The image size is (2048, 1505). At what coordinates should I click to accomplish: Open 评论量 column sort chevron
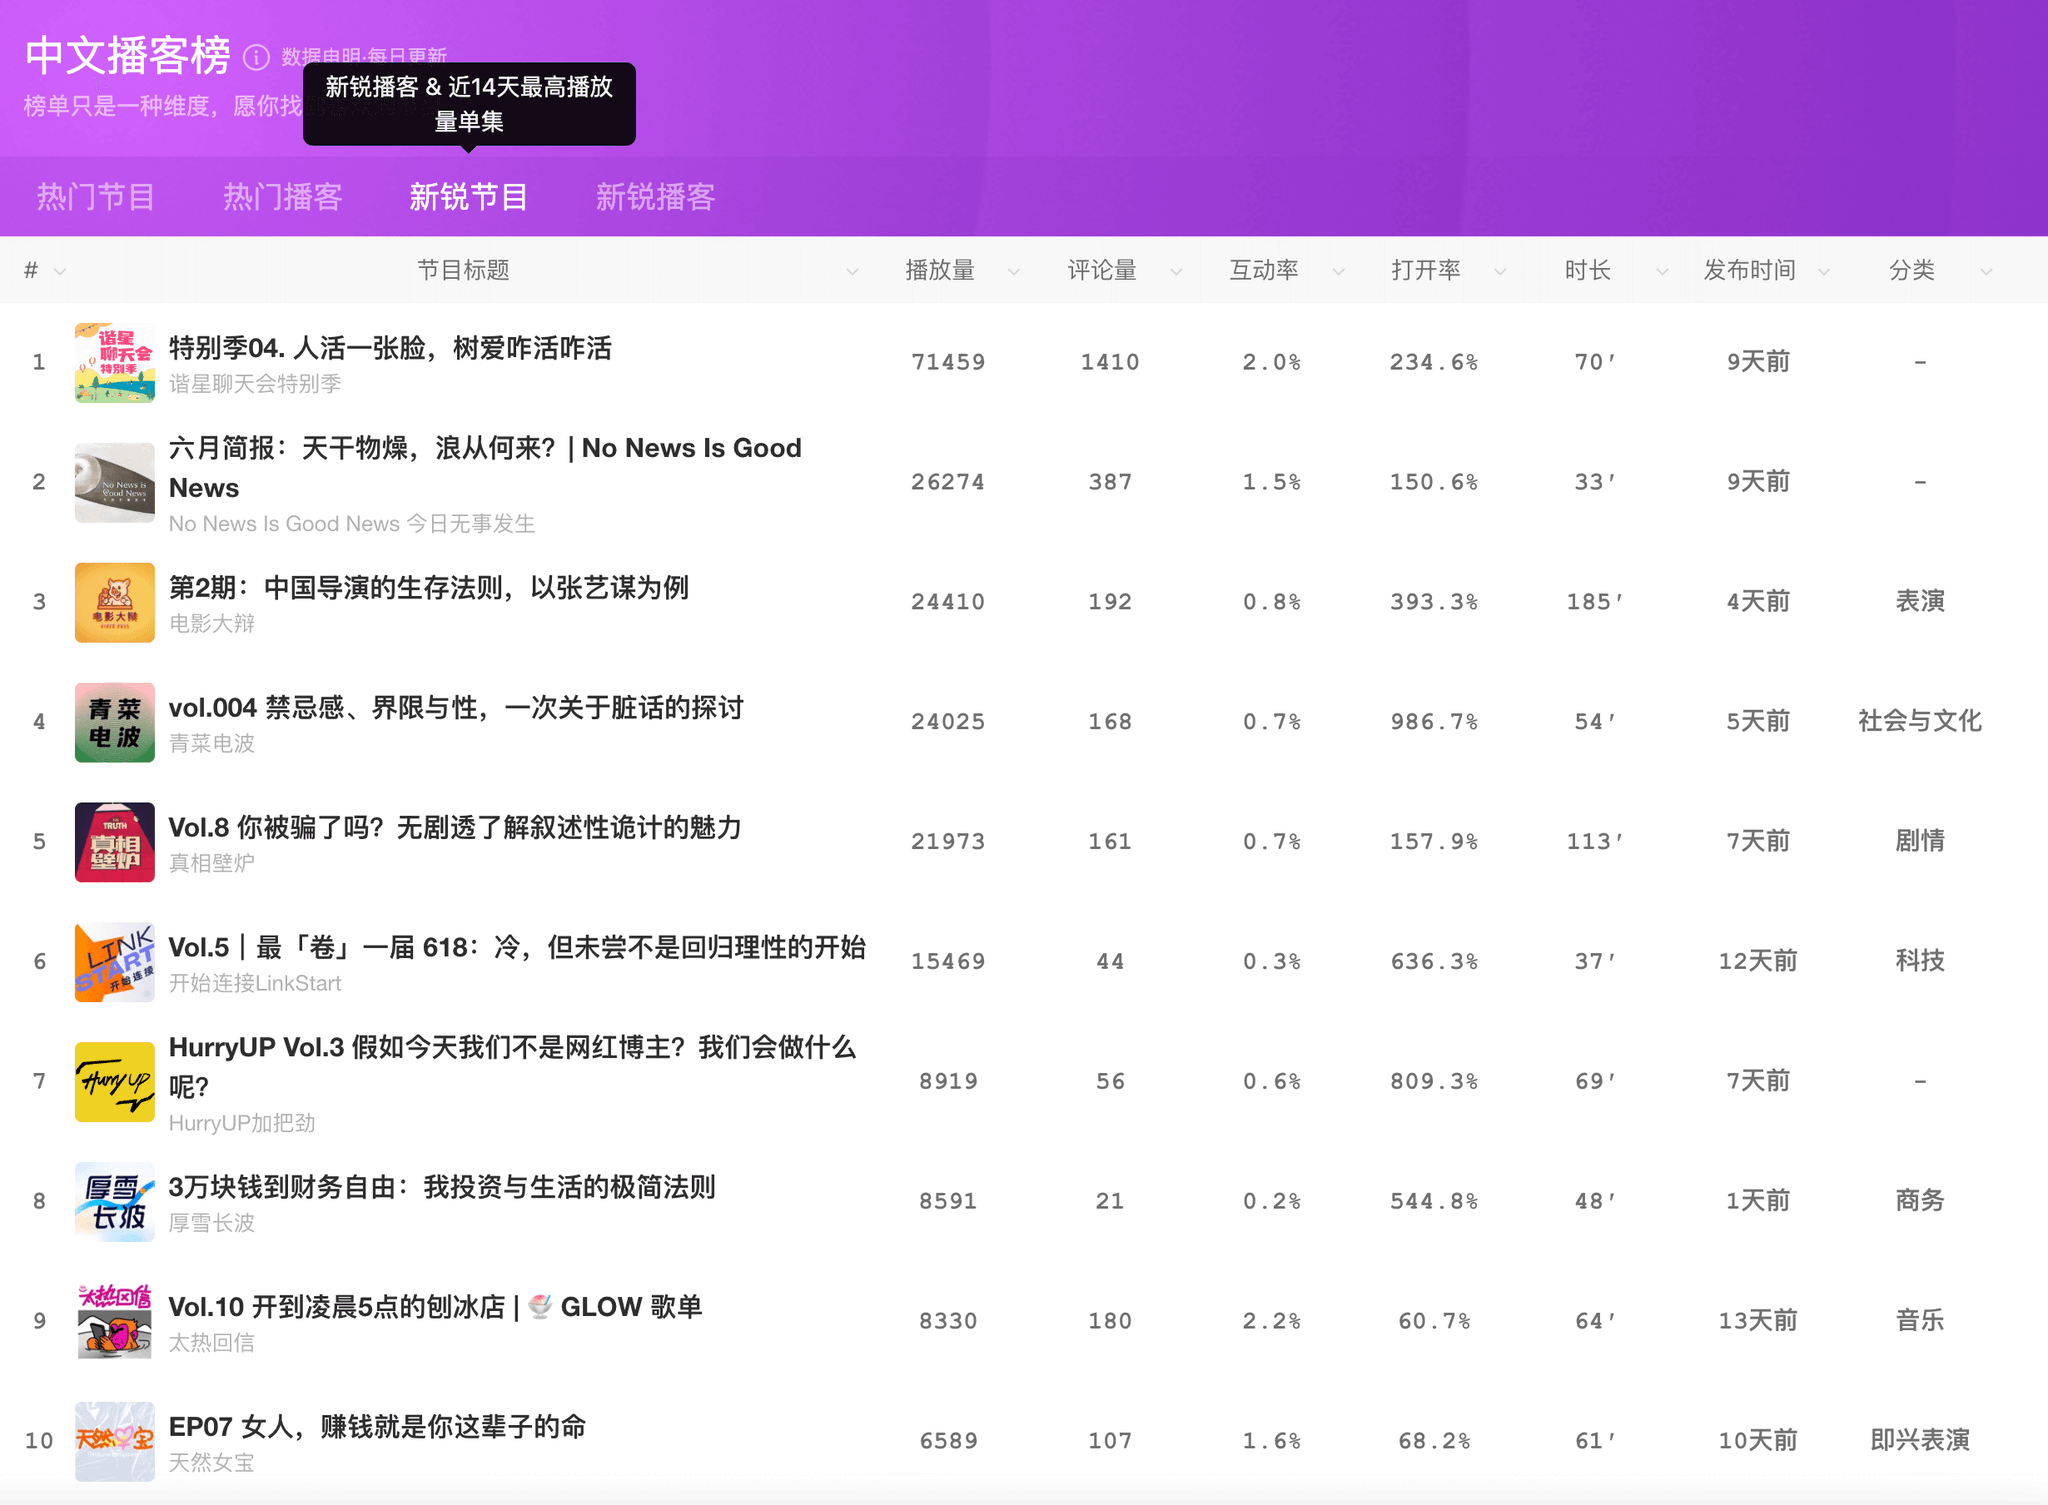1176,272
